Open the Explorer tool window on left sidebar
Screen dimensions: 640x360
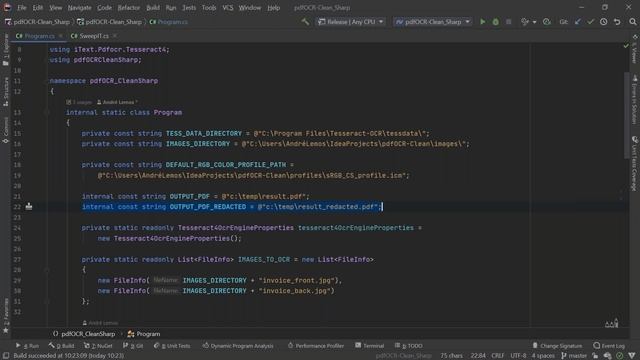click(x=6, y=50)
